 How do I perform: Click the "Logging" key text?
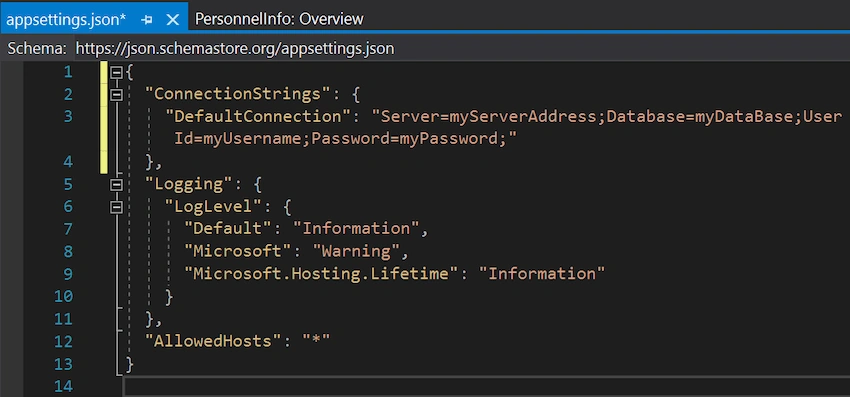[x=189, y=184]
